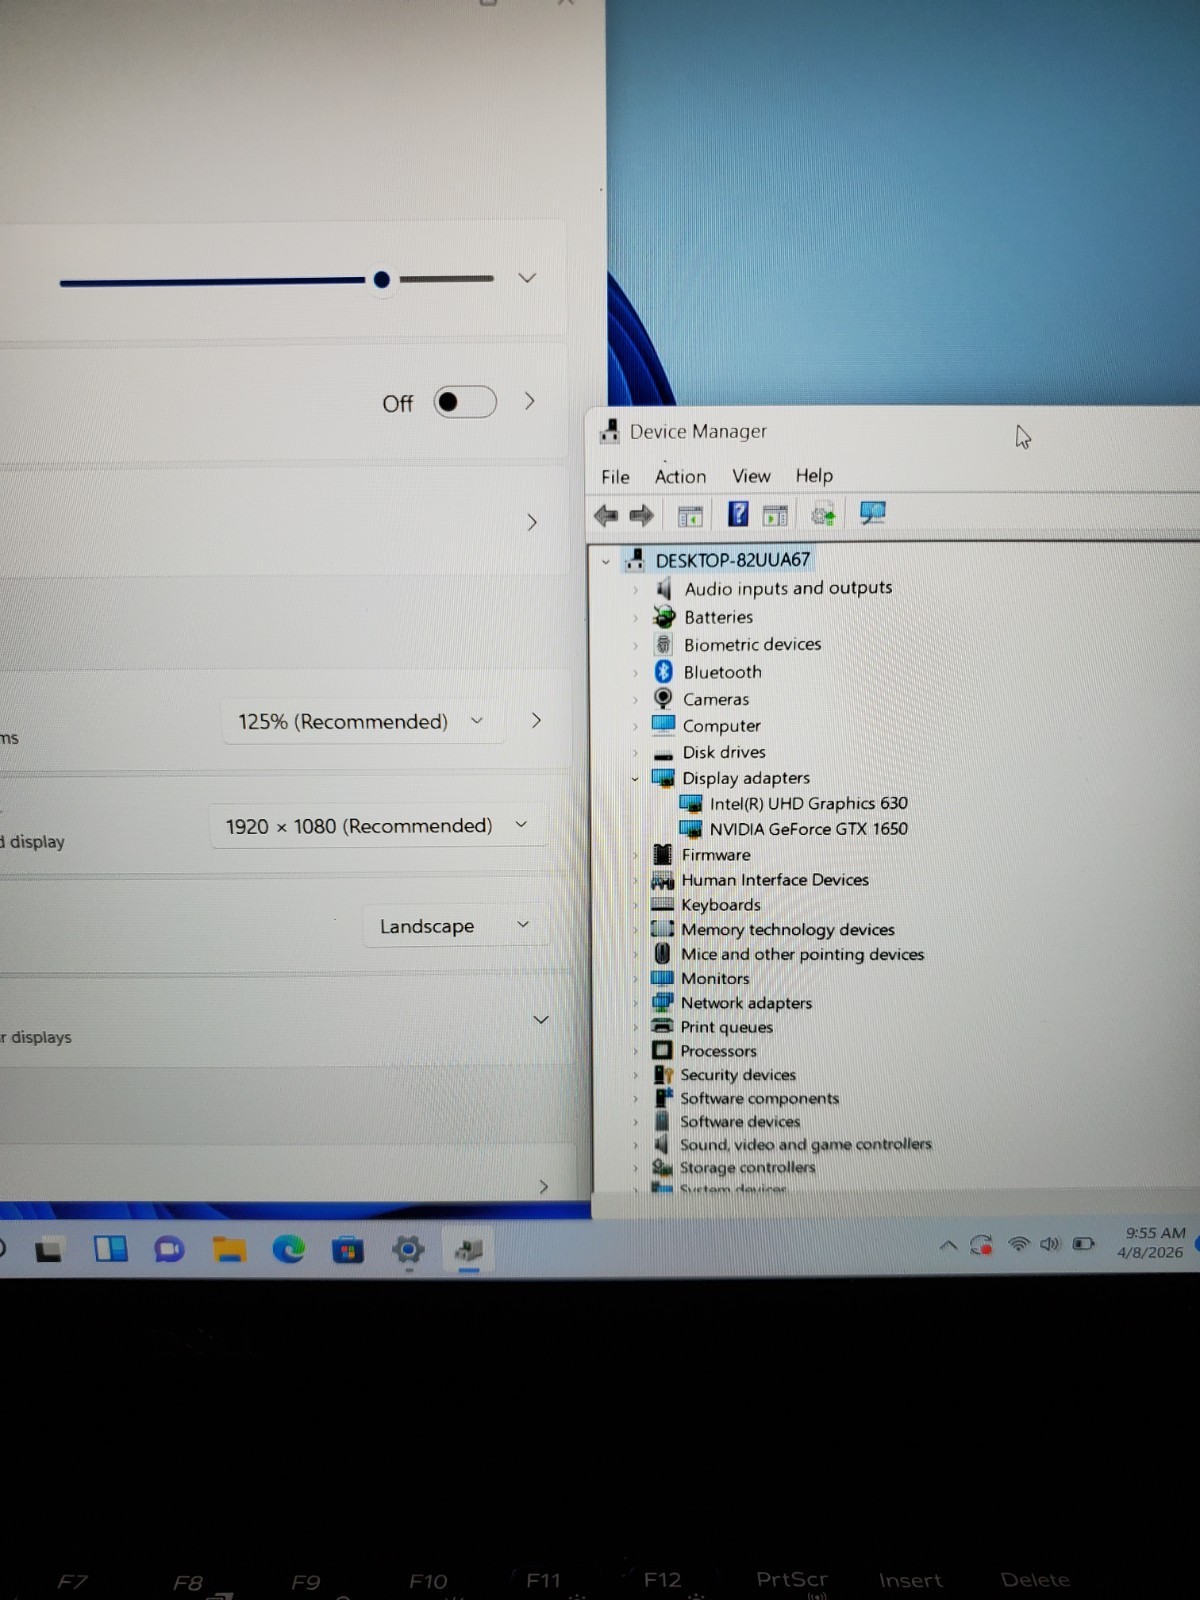
Task: Open the 125% (Recommended) scale dropdown
Action: 361,721
